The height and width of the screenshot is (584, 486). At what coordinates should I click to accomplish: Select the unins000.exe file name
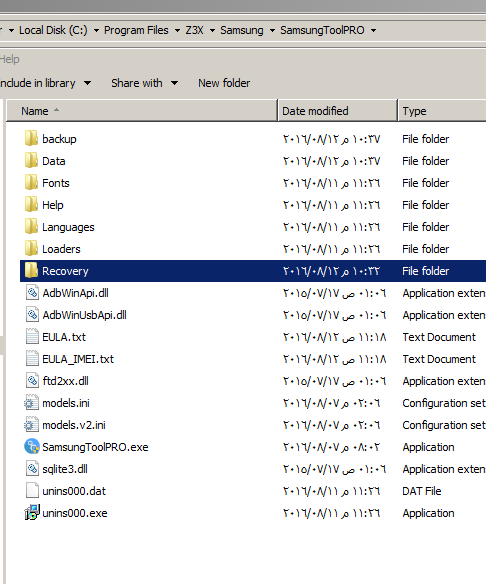[74, 513]
